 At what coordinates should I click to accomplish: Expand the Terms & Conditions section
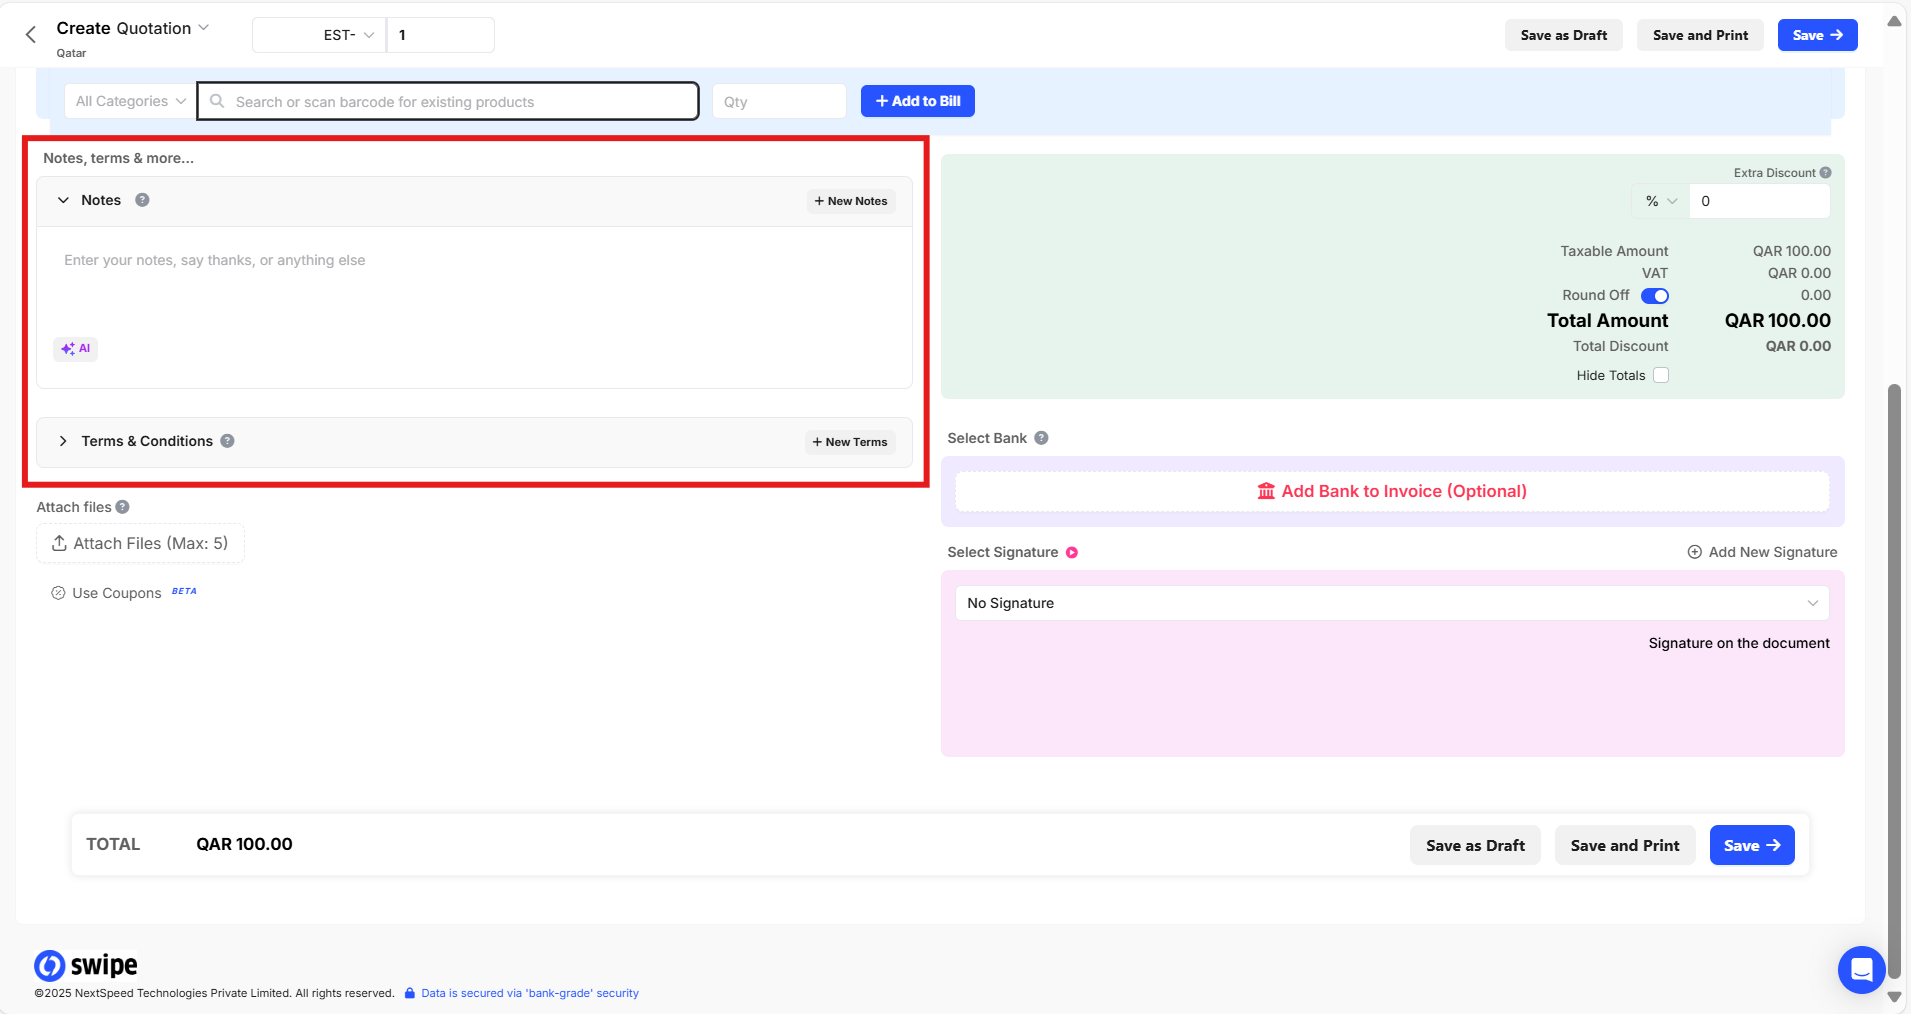[63, 441]
